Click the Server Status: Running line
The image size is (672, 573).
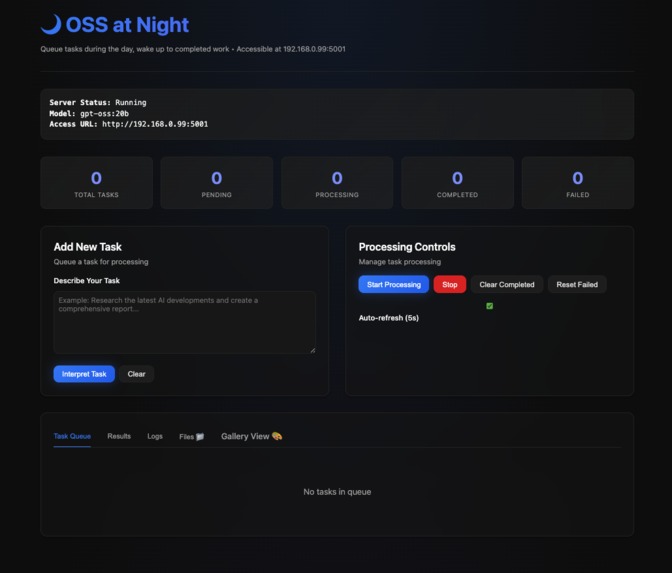(98, 102)
